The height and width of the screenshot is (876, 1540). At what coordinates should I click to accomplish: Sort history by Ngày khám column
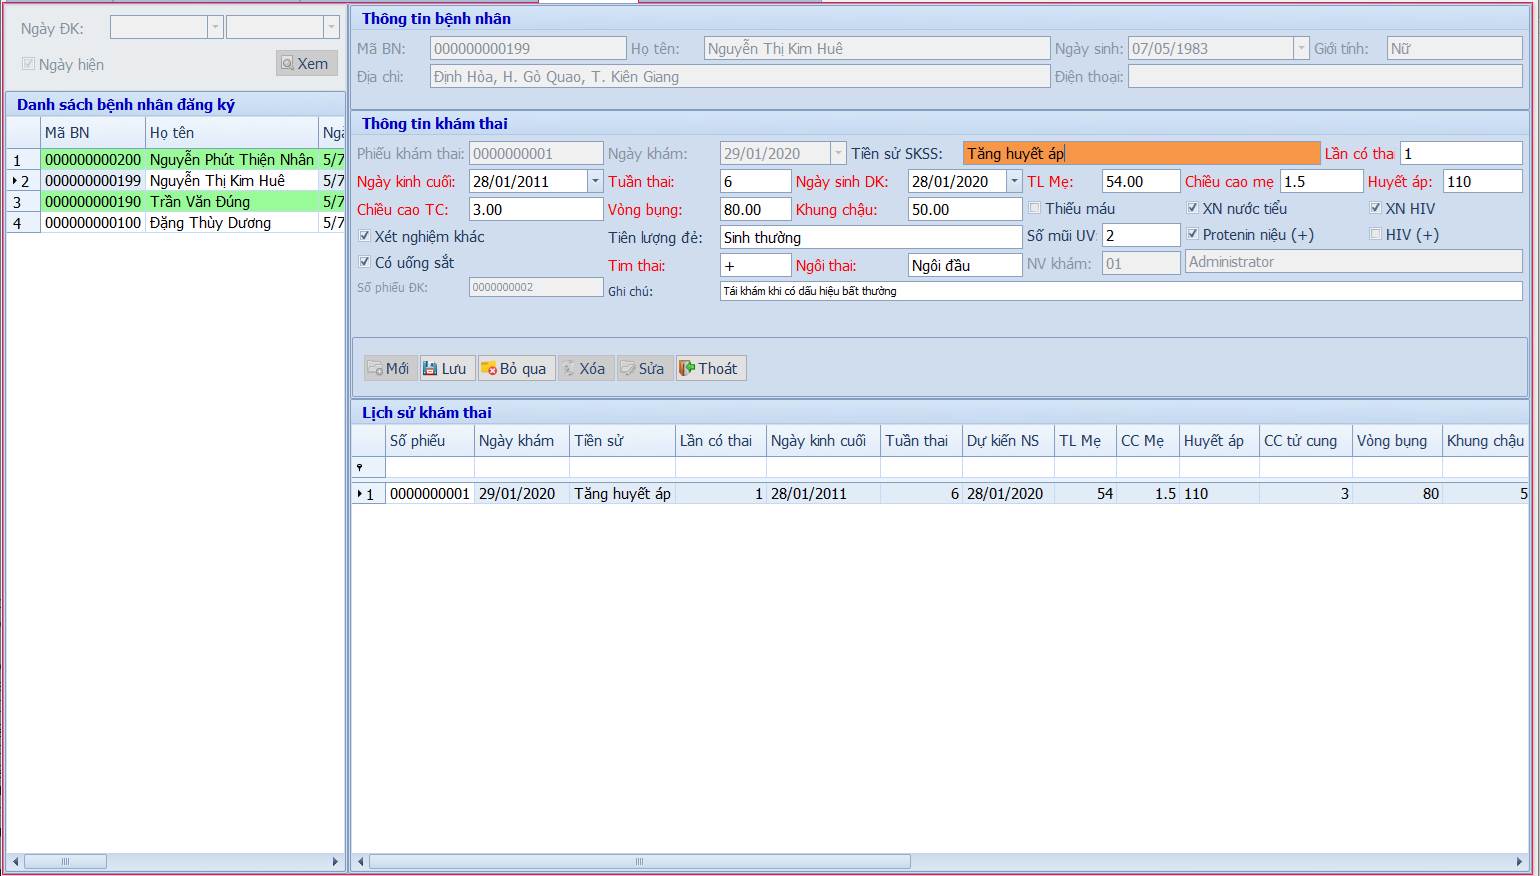click(522, 440)
